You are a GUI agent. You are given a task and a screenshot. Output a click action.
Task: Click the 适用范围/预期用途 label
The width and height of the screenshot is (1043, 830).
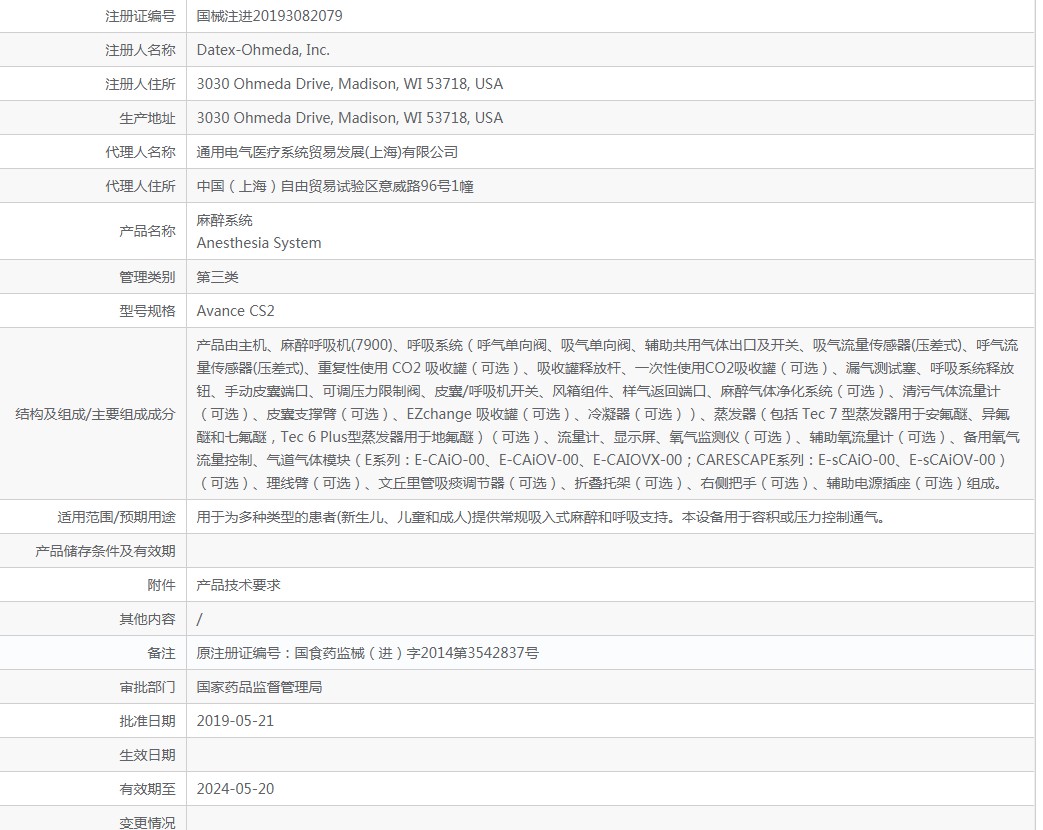click(x=116, y=517)
